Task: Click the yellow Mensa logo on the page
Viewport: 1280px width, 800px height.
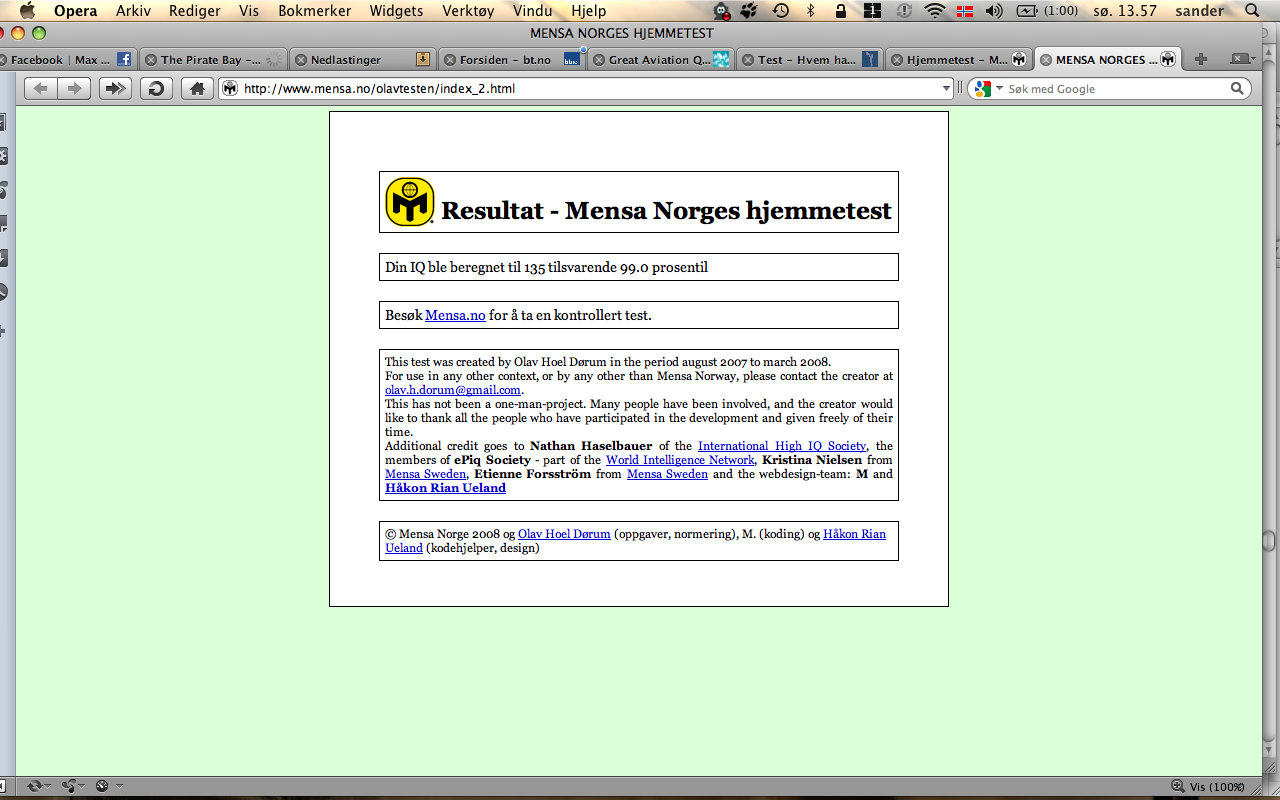Action: click(x=410, y=202)
